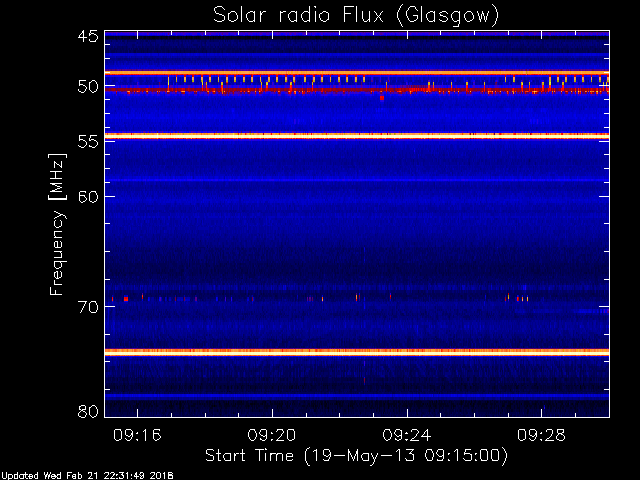The image size is (640, 480).
Task: Click the 09:20 time tick label
Action: 272,435
